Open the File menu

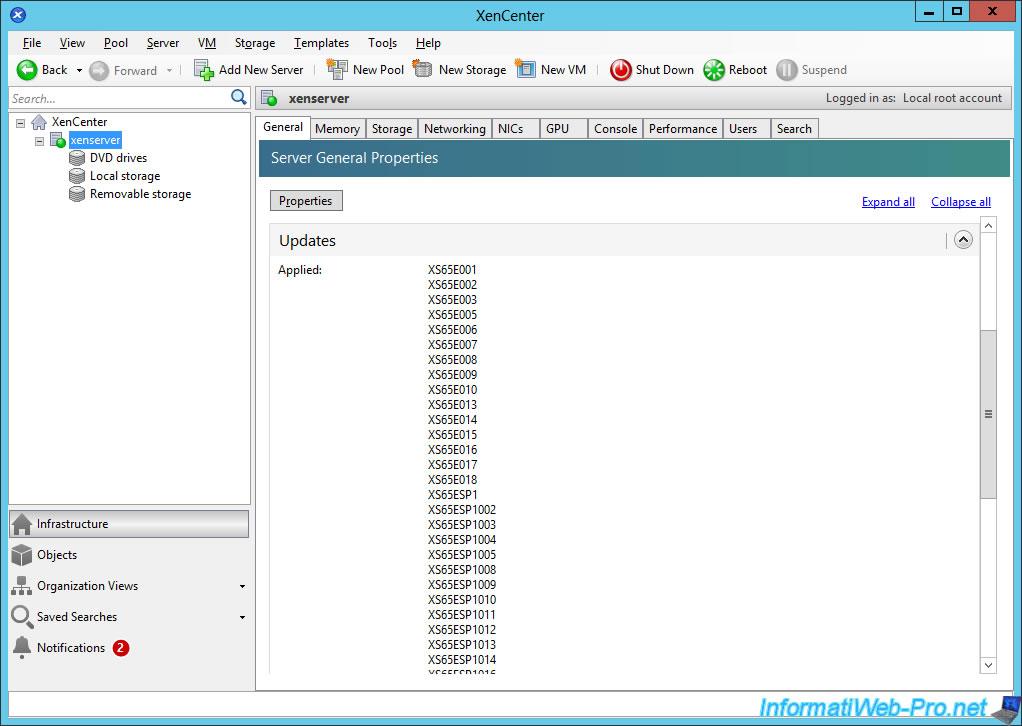[x=32, y=43]
